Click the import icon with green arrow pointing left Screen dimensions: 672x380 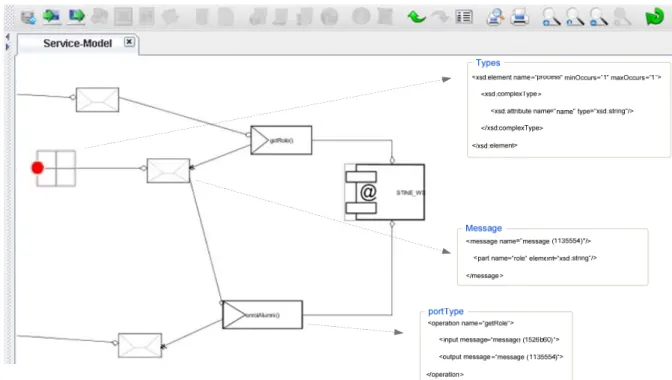pos(51,16)
